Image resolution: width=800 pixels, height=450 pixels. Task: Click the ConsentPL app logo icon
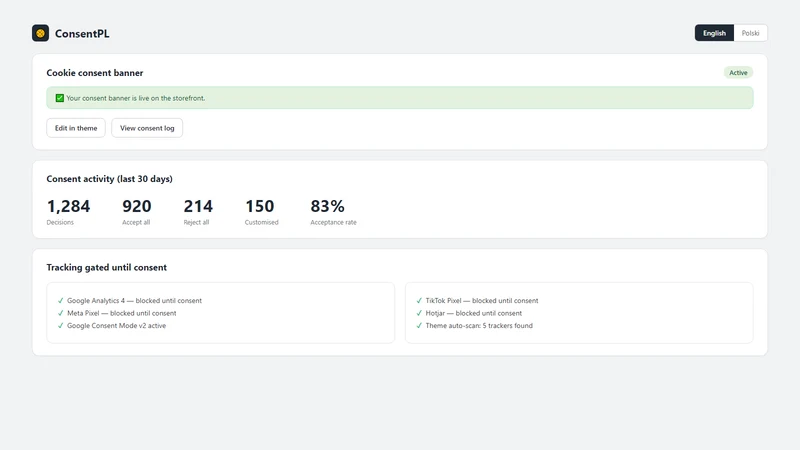40,33
